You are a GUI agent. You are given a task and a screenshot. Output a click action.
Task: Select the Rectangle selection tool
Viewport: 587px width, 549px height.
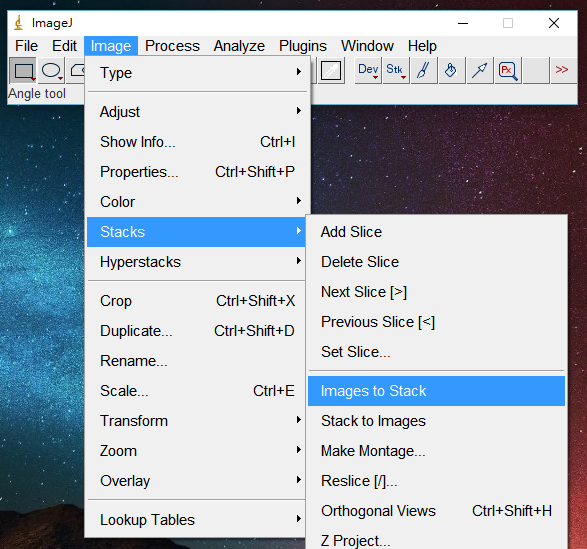click(x=23, y=70)
